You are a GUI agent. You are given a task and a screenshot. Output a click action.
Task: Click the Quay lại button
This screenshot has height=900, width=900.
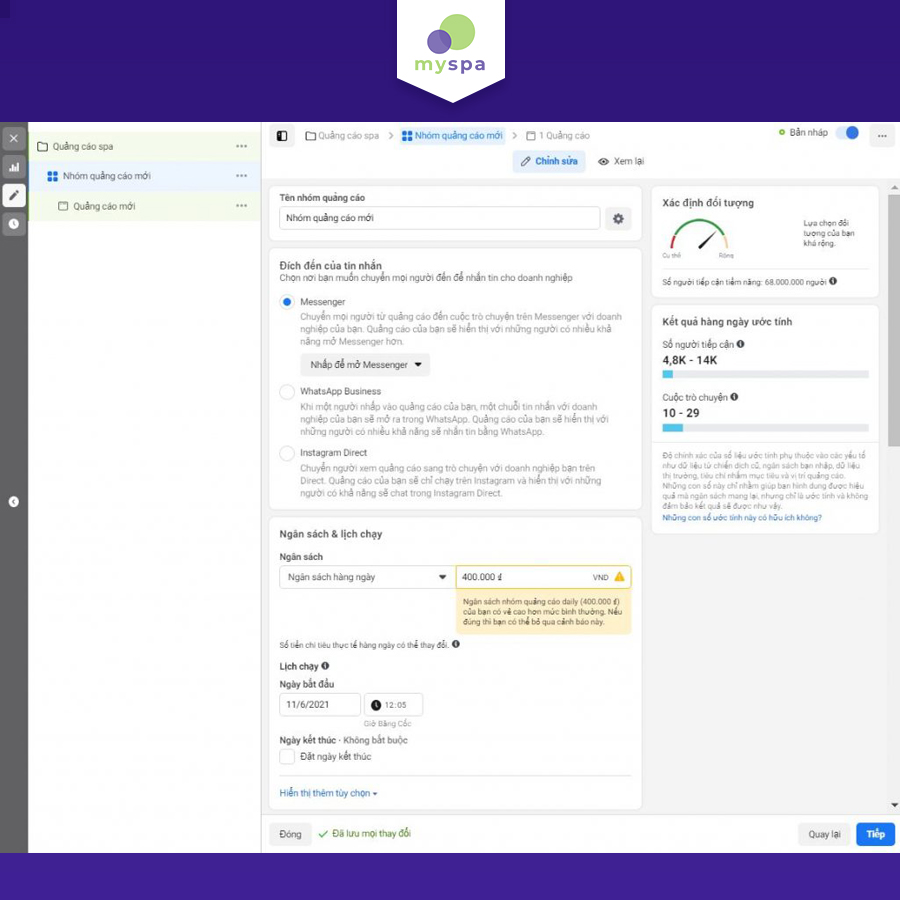point(824,834)
